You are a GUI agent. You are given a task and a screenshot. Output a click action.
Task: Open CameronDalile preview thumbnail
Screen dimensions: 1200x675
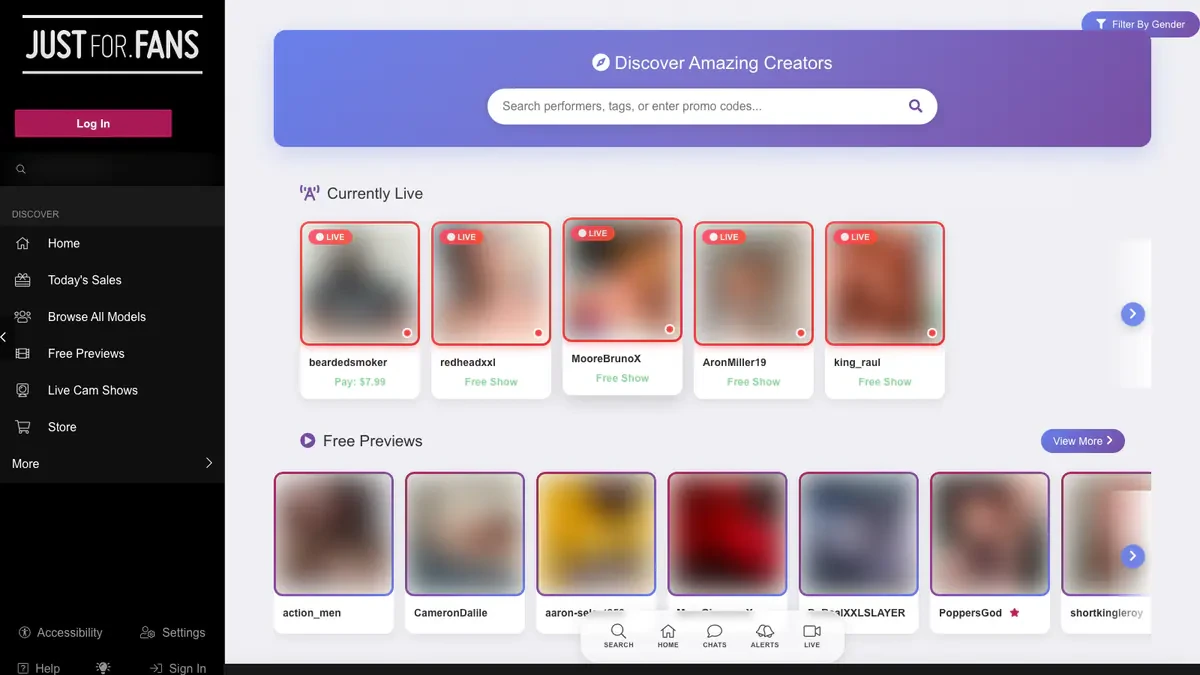click(465, 534)
